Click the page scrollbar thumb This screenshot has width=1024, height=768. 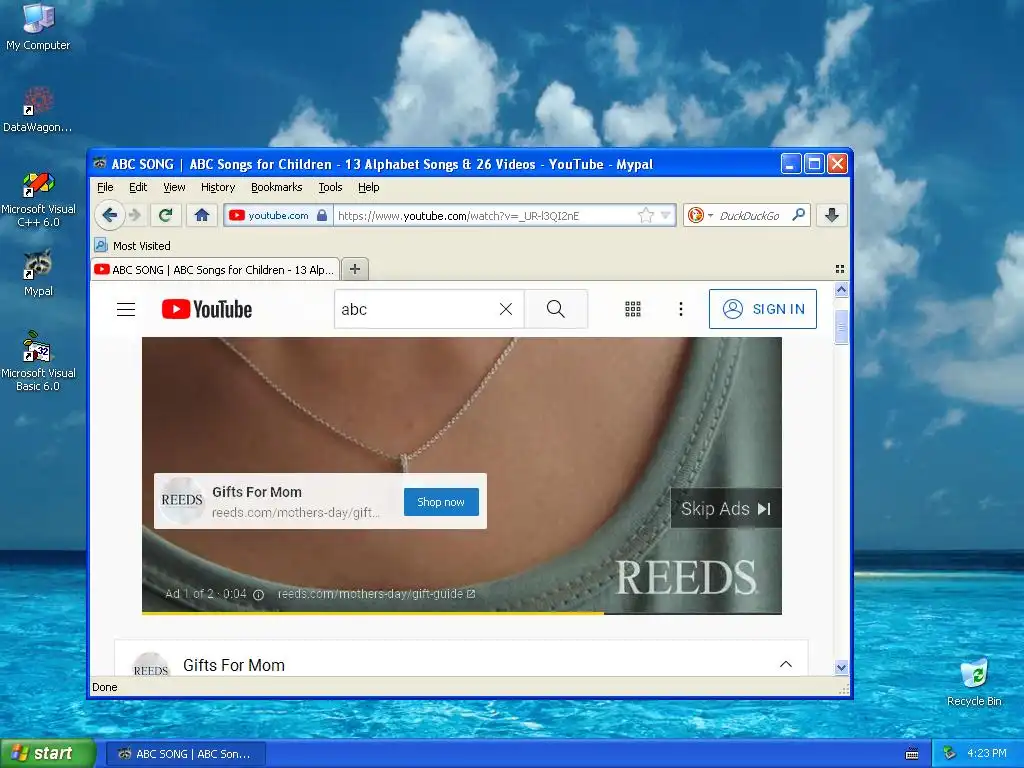pyautogui.click(x=841, y=327)
